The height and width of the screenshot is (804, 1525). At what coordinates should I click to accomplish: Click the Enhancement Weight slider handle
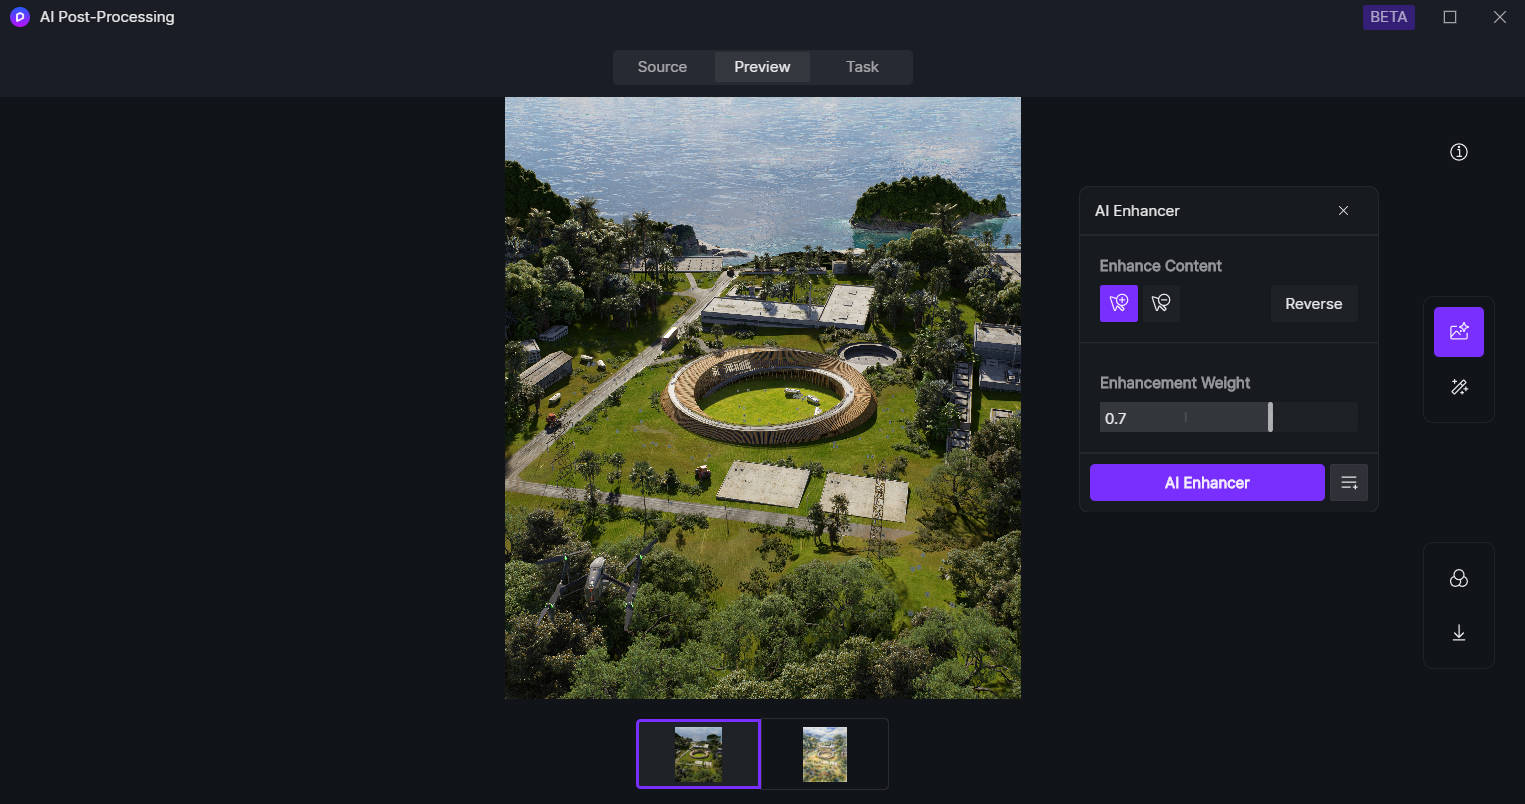[1270, 417]
